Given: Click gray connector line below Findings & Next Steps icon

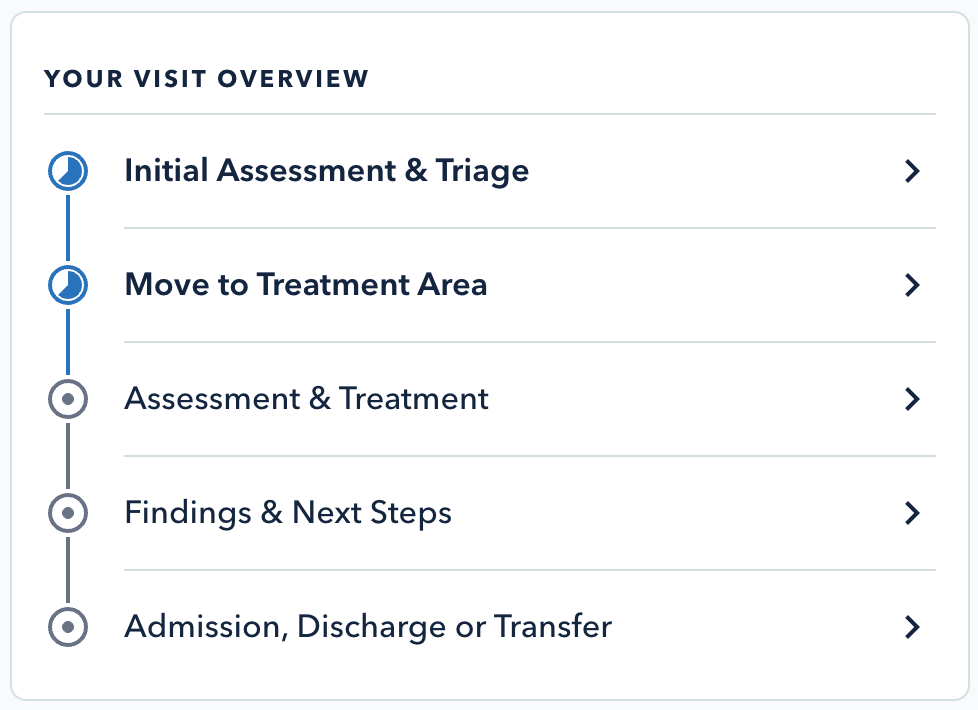Looking at the screenshot, I should tap(68, 571).
